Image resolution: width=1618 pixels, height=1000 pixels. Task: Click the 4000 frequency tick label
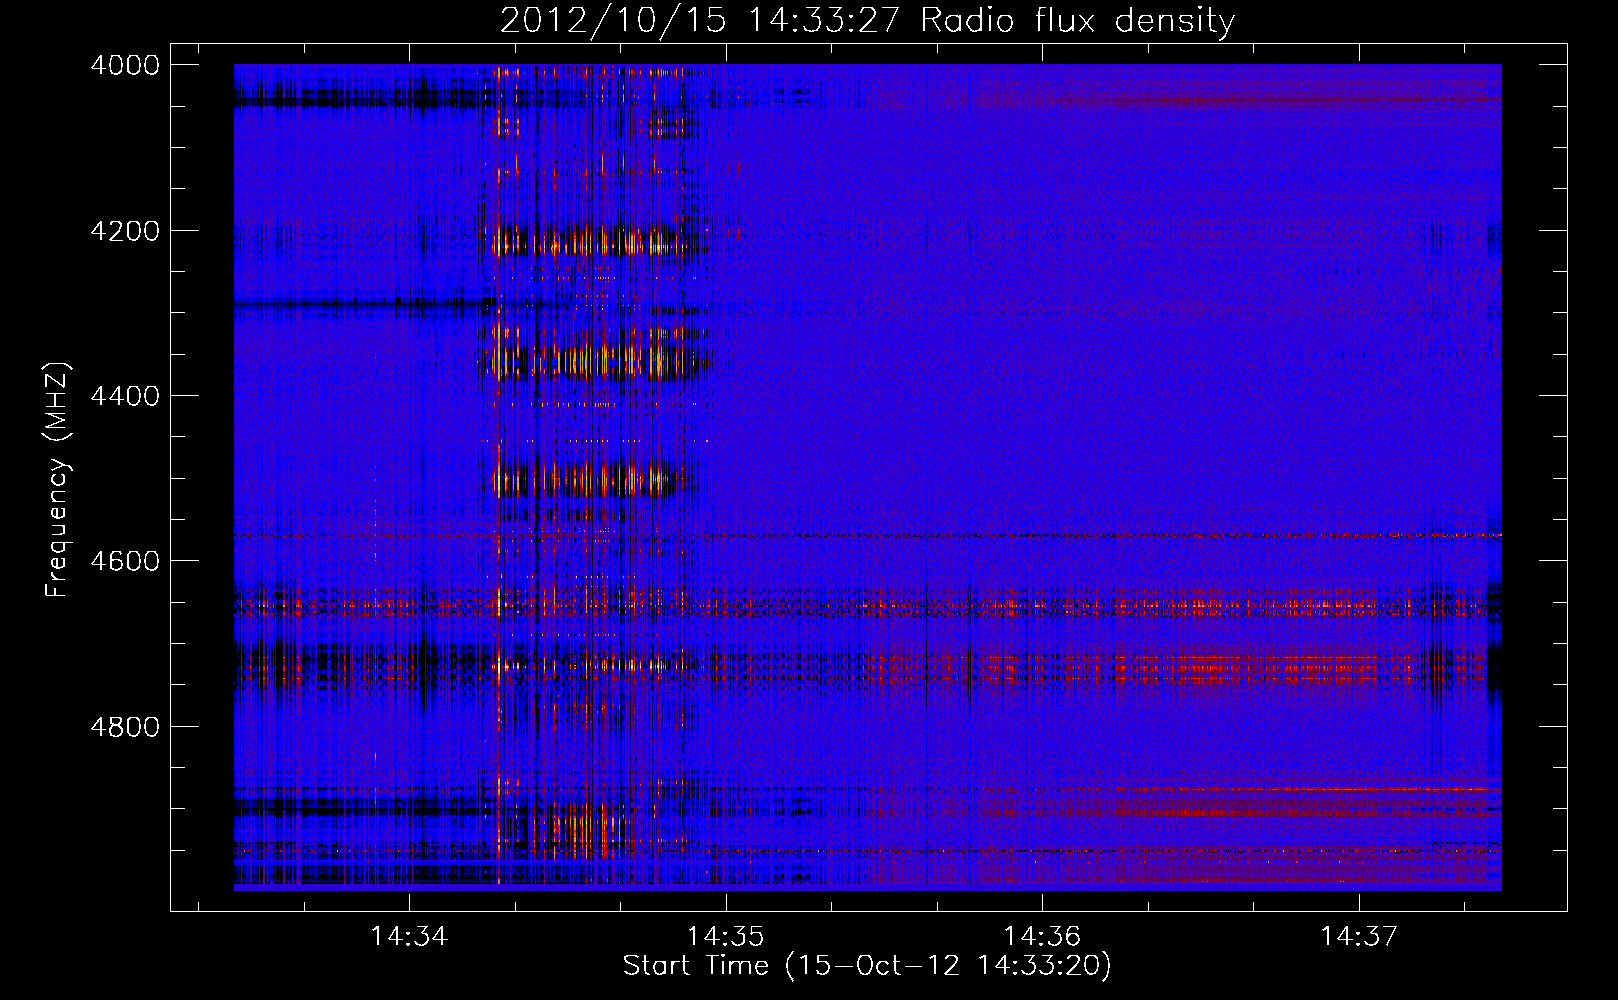point(125,65)
